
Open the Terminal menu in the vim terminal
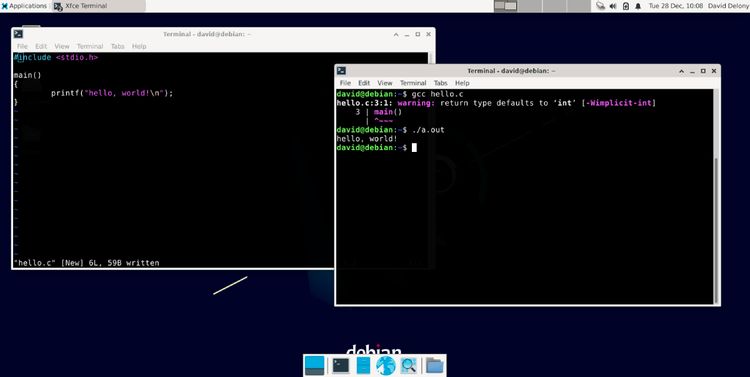90,46
